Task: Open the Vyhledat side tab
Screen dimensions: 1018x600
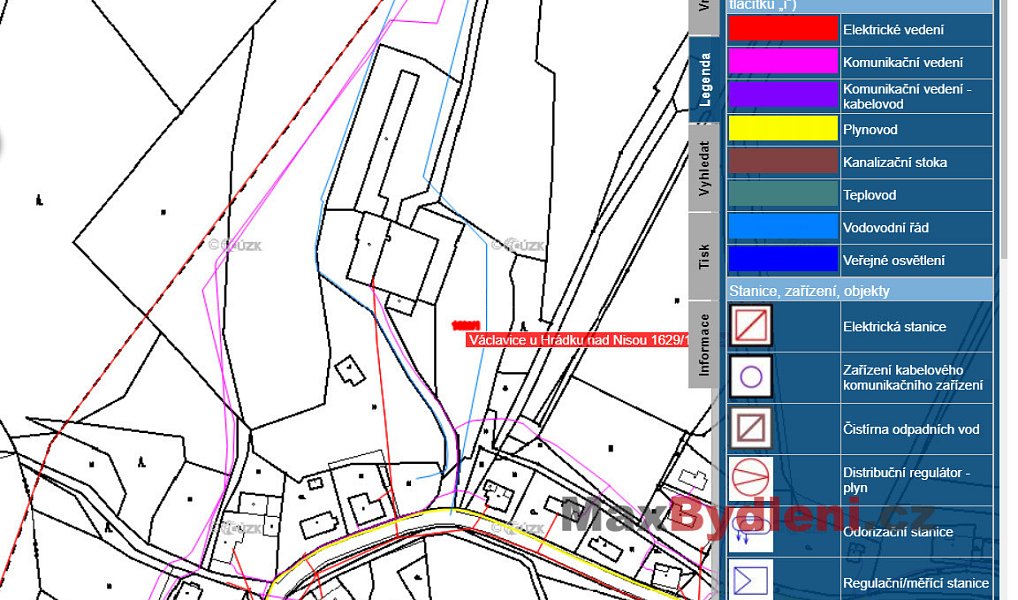Action: 704,168
